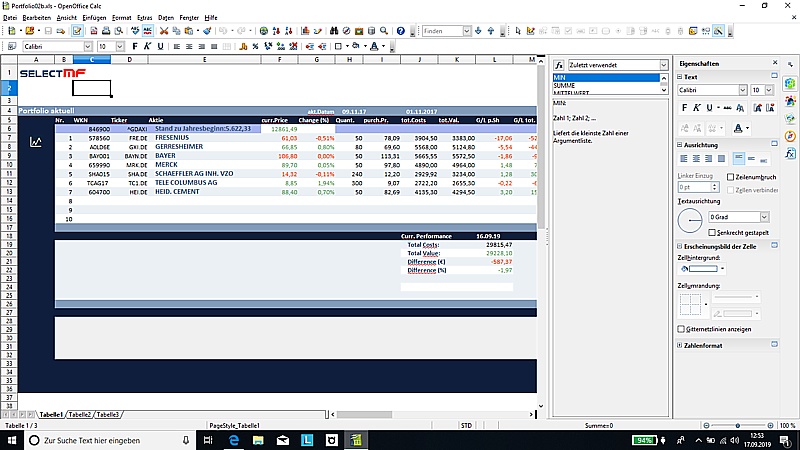Close the Eigenschaften panel
This screenshot has height=450, width=800.
pyautogui.click(x=775, y=63)
